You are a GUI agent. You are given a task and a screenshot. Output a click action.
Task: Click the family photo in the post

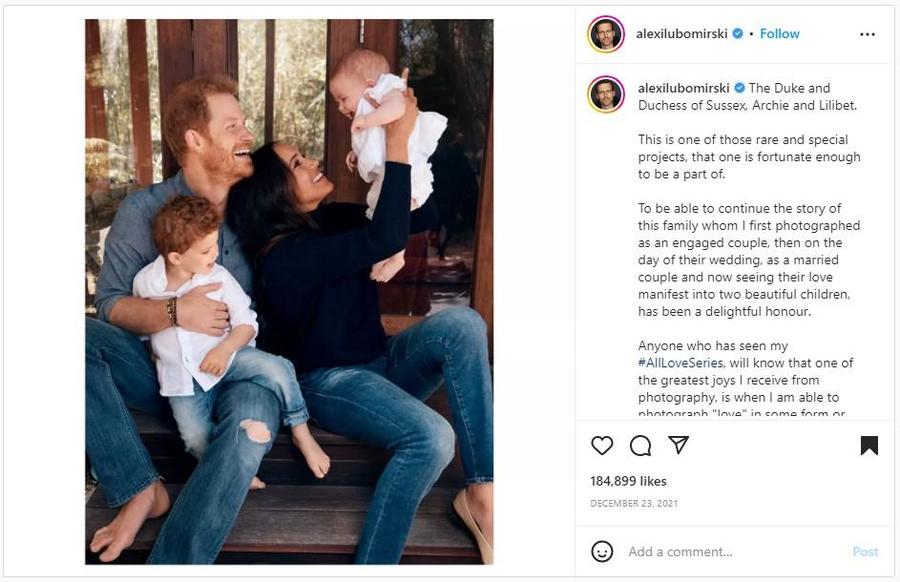coord(289,291)
